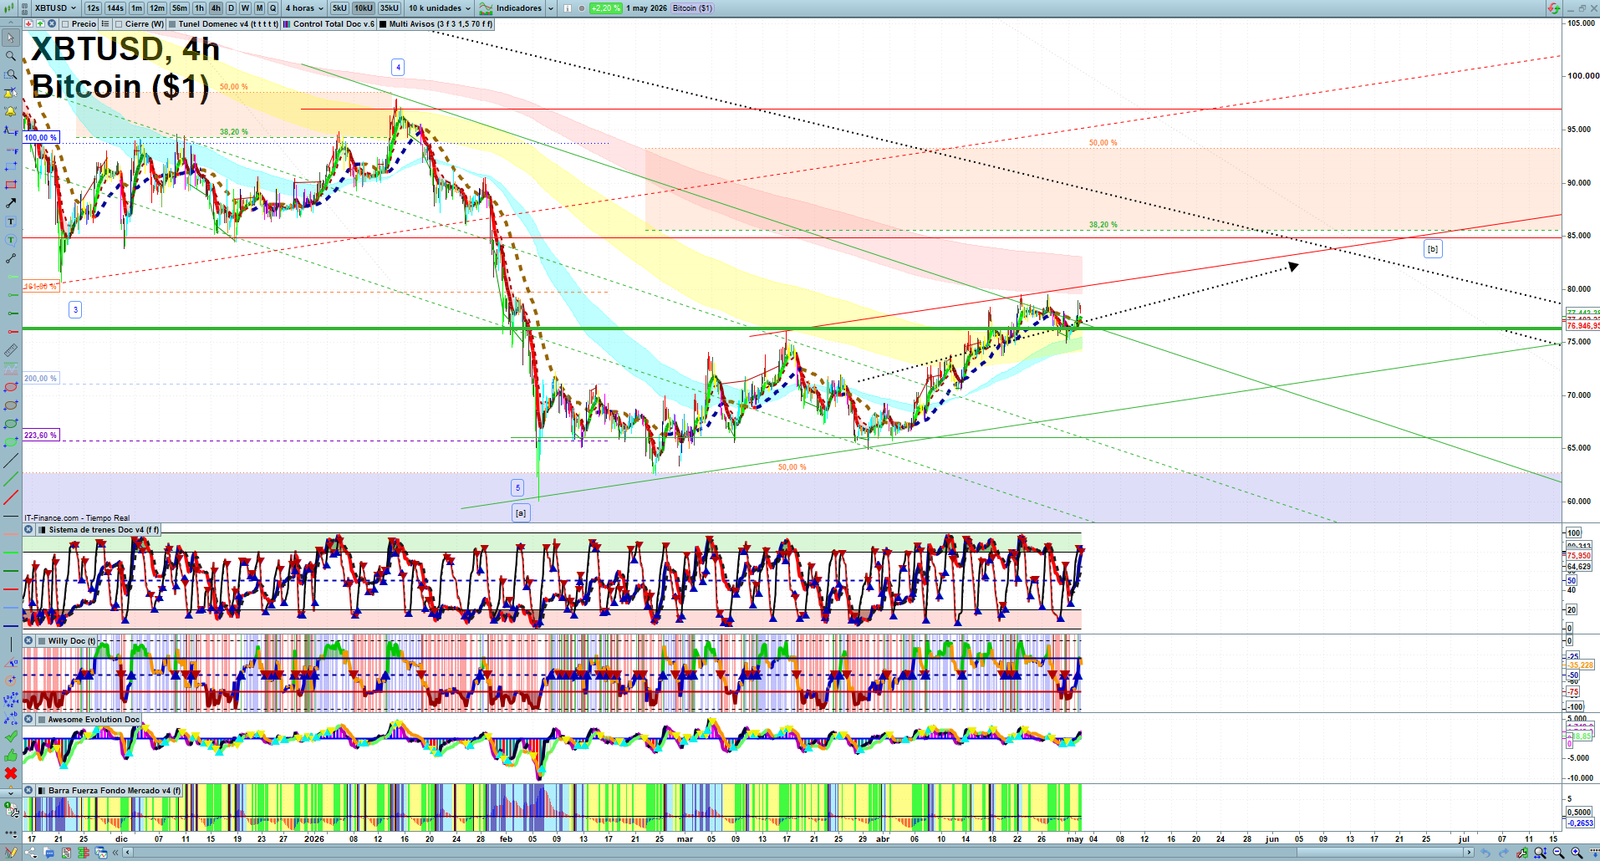Click the chat bubbles icon in bottom bar

(49, 853)
